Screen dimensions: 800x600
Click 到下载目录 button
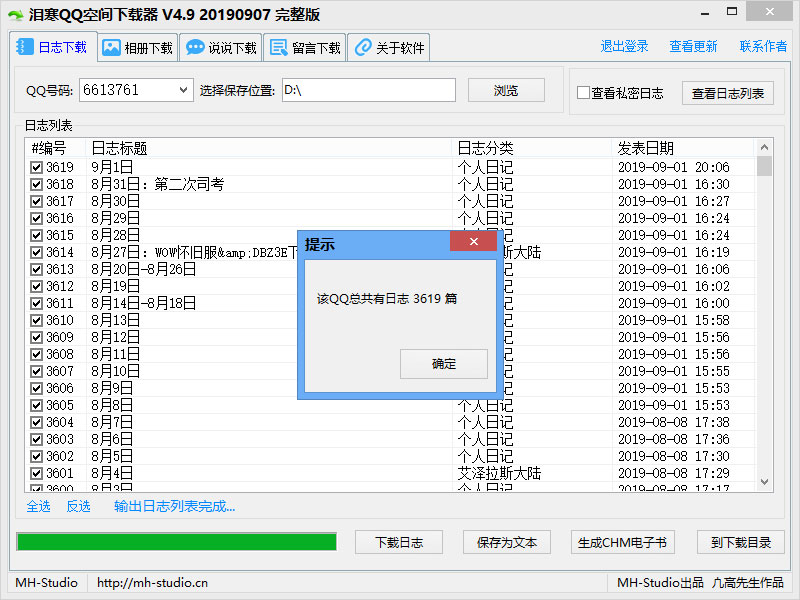[x=741, y=542]
